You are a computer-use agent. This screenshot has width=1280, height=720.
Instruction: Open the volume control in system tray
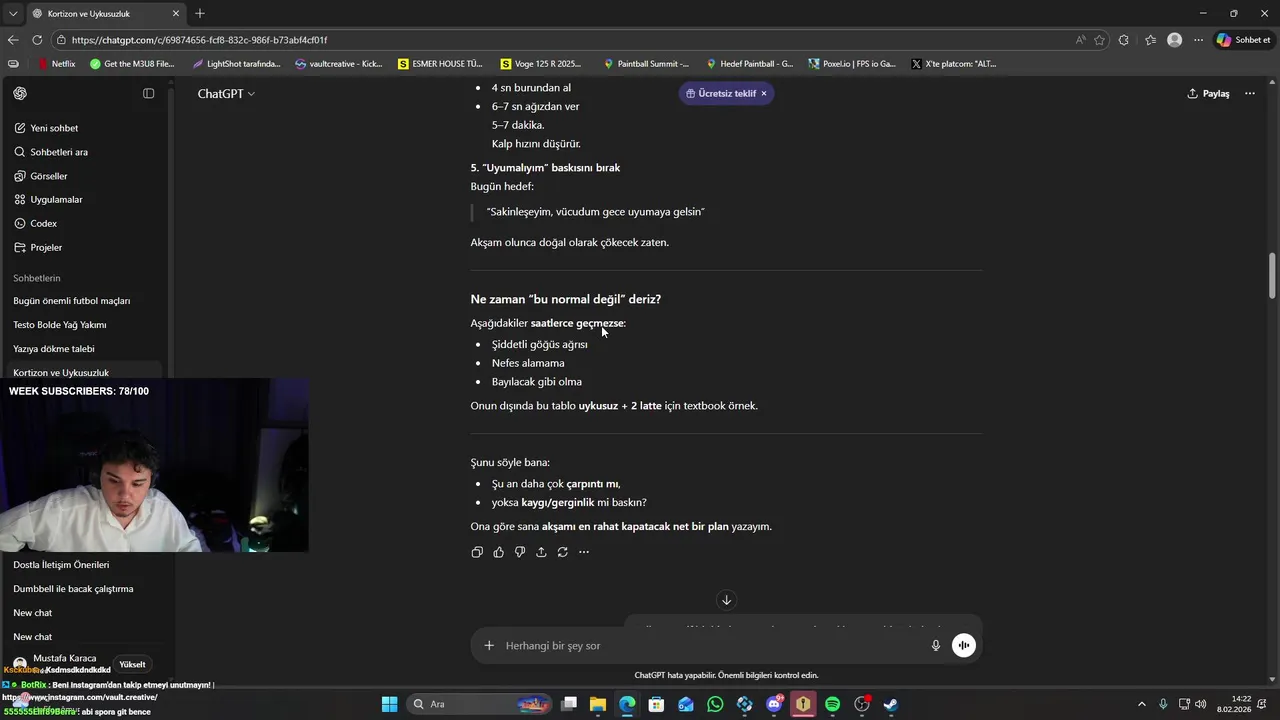pos(1200,704)
